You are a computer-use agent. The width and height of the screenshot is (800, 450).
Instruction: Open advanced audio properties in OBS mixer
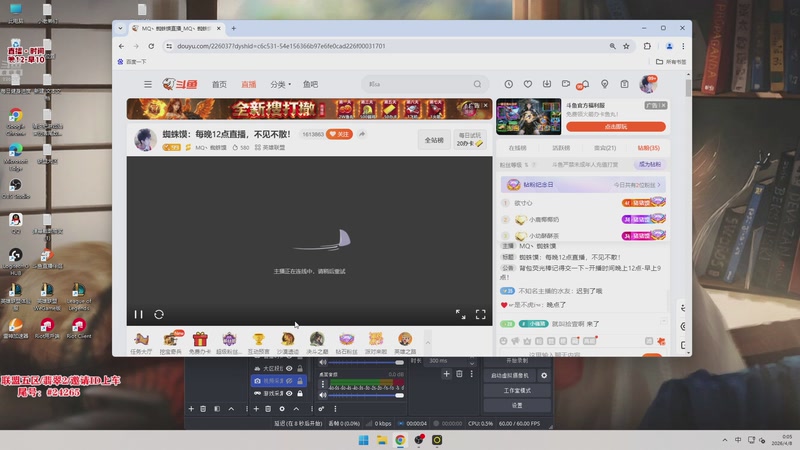(321, 409)
